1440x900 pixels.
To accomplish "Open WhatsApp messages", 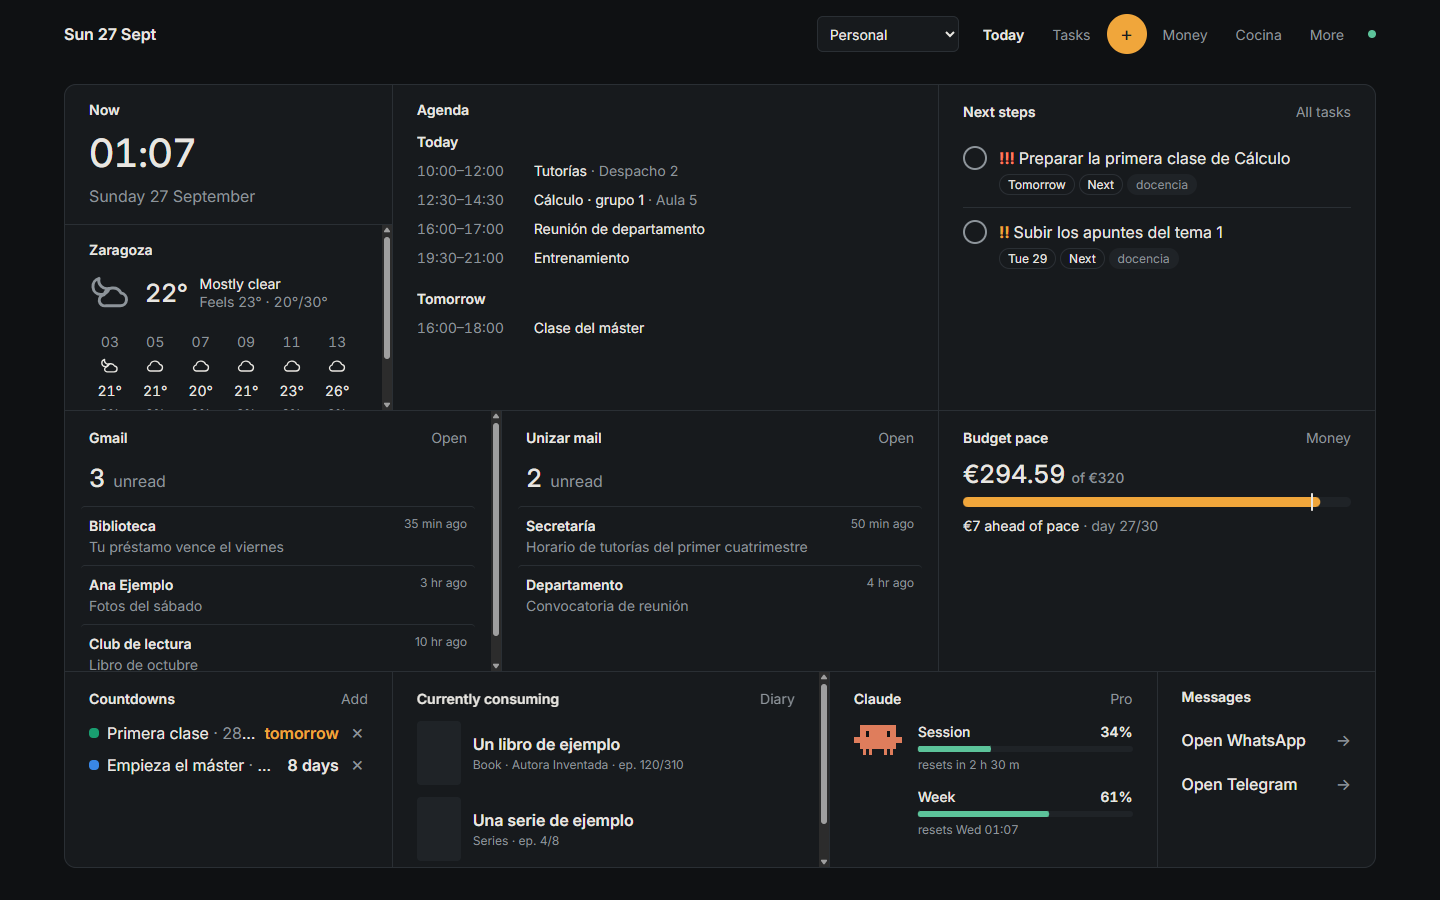I will [x=1266, y=741].
